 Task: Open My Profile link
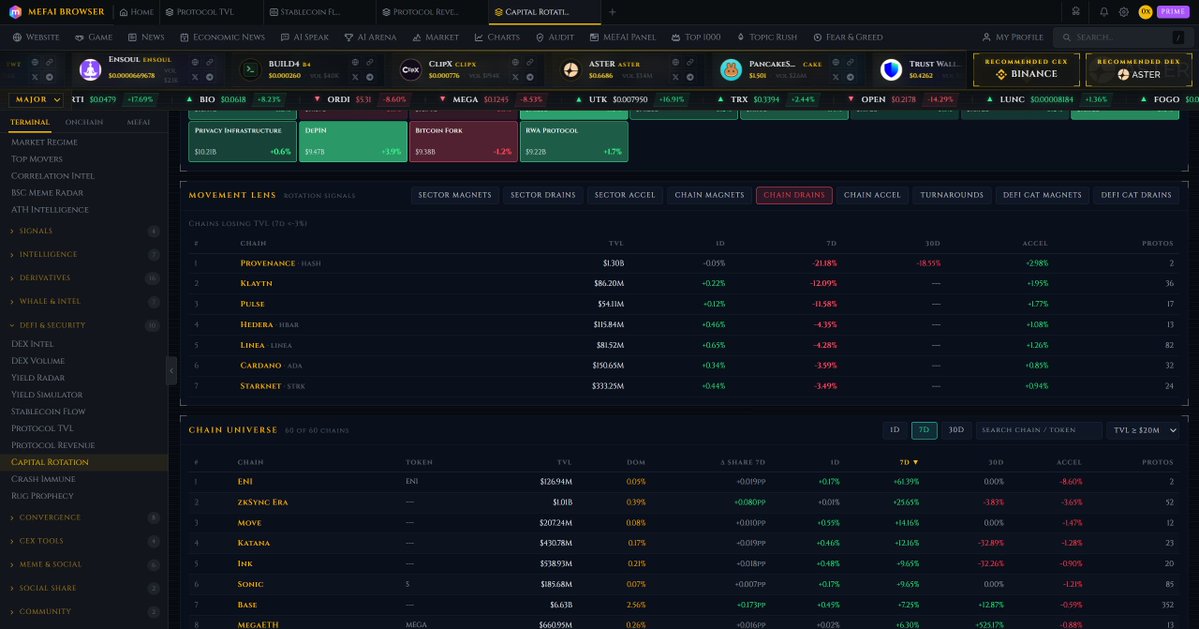point(1012,37)
